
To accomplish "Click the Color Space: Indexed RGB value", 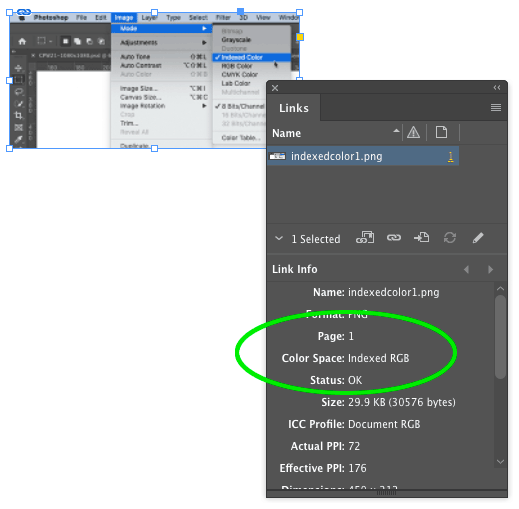I will 378,358.
